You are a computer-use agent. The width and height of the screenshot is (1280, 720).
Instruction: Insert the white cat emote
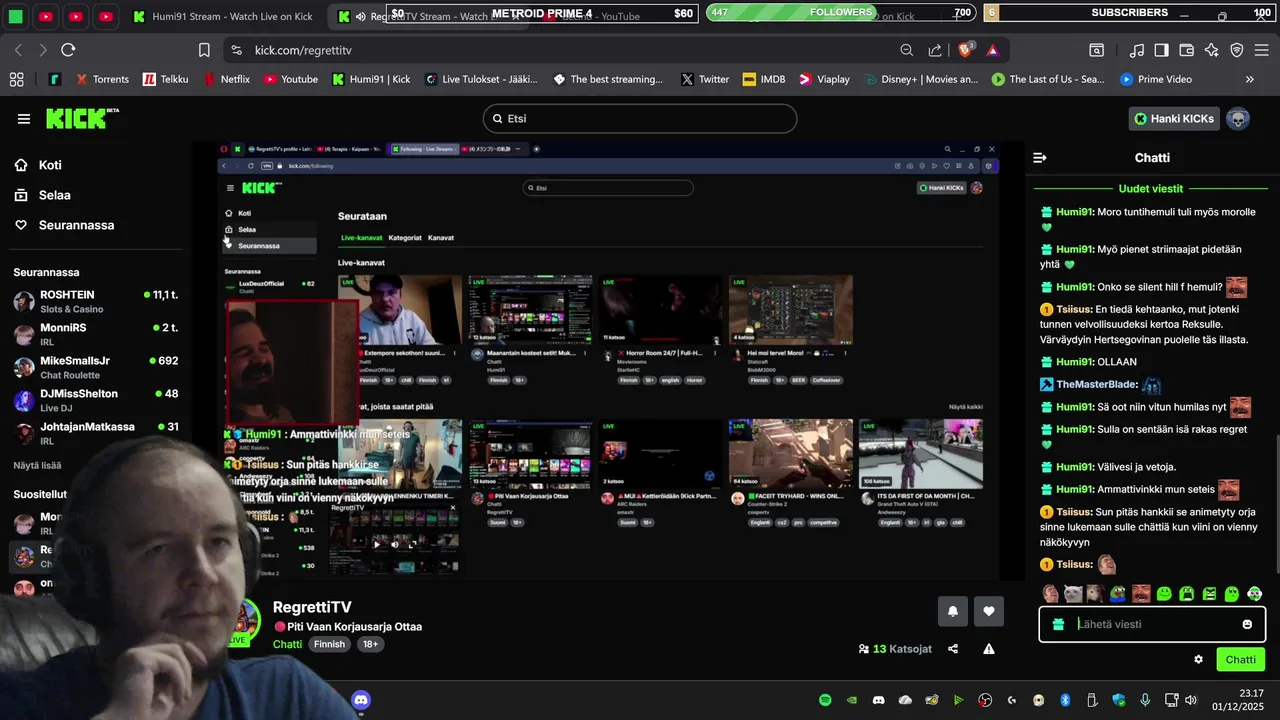[x=1072, y=594]
